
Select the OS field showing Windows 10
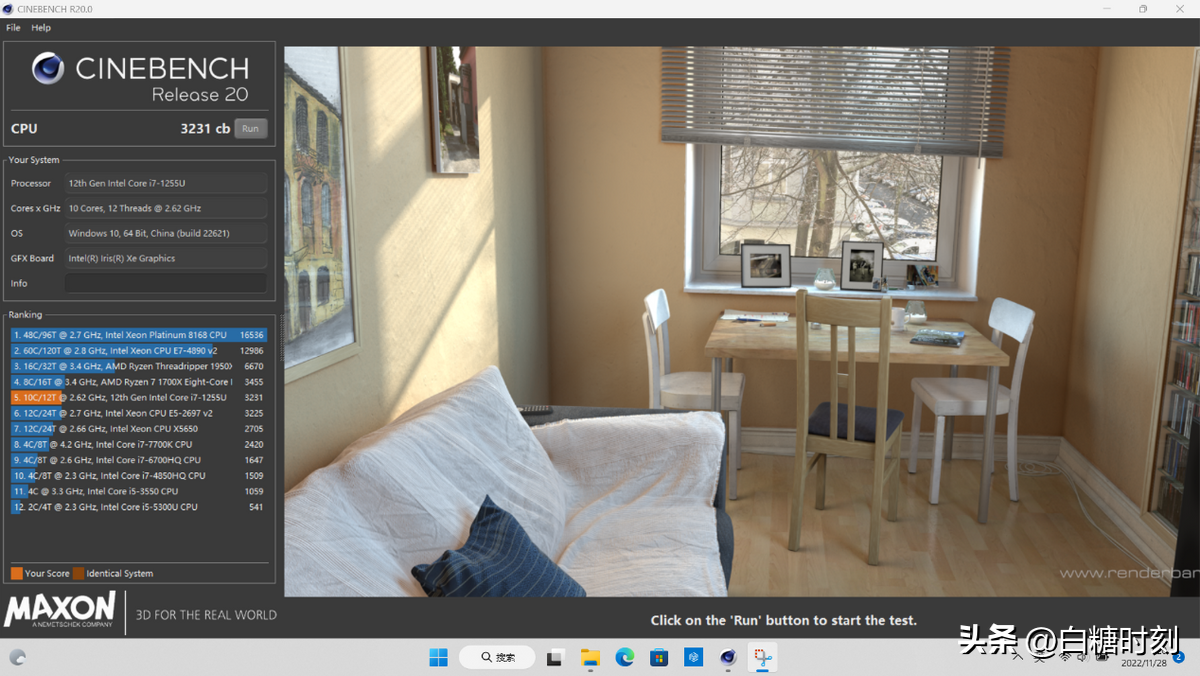pos(166,233)
